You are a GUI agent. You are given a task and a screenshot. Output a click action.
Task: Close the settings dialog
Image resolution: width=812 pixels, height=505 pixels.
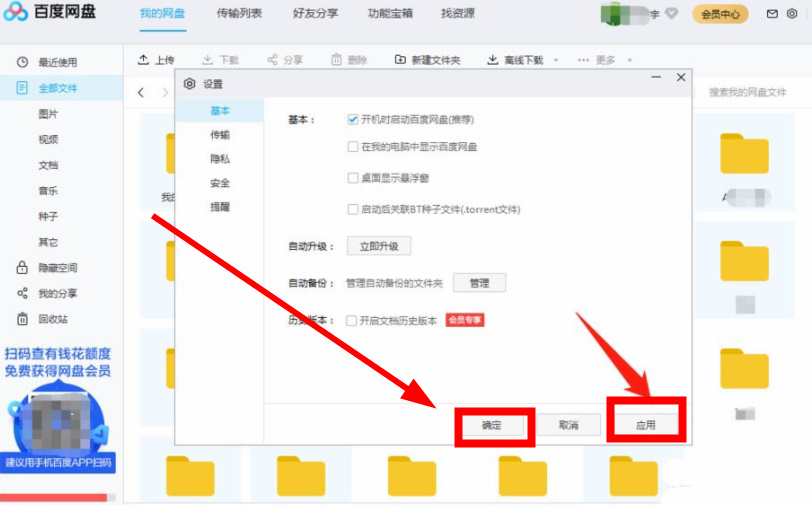(x=681, y=77)
